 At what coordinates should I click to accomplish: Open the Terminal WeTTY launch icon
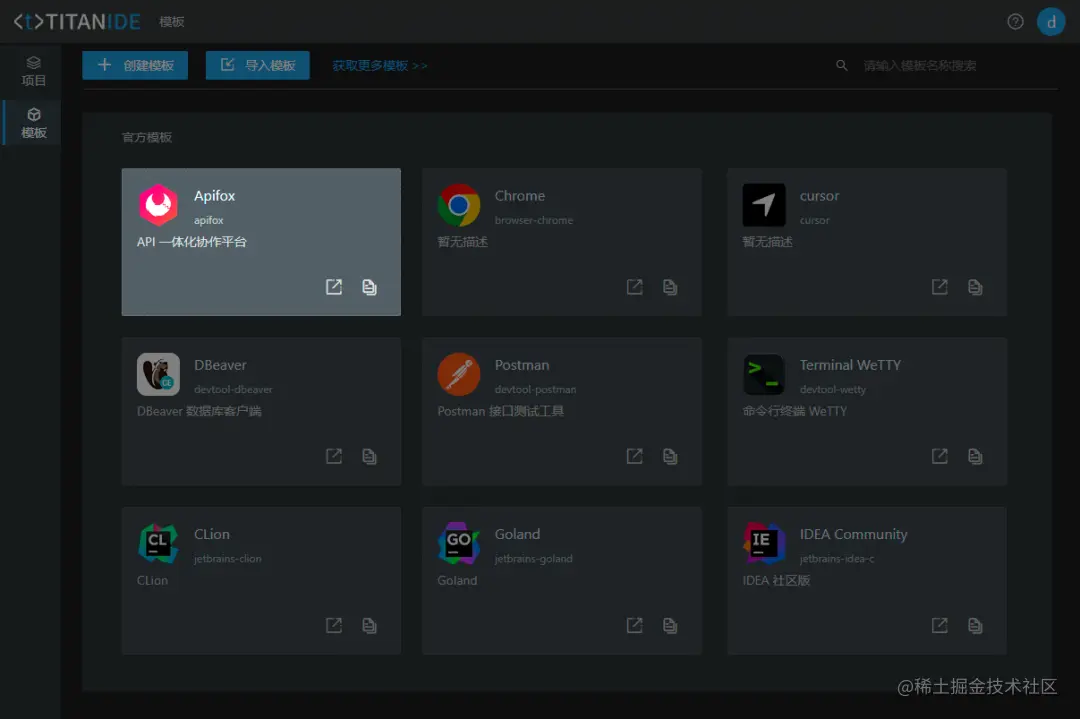[x=939, y=456]
